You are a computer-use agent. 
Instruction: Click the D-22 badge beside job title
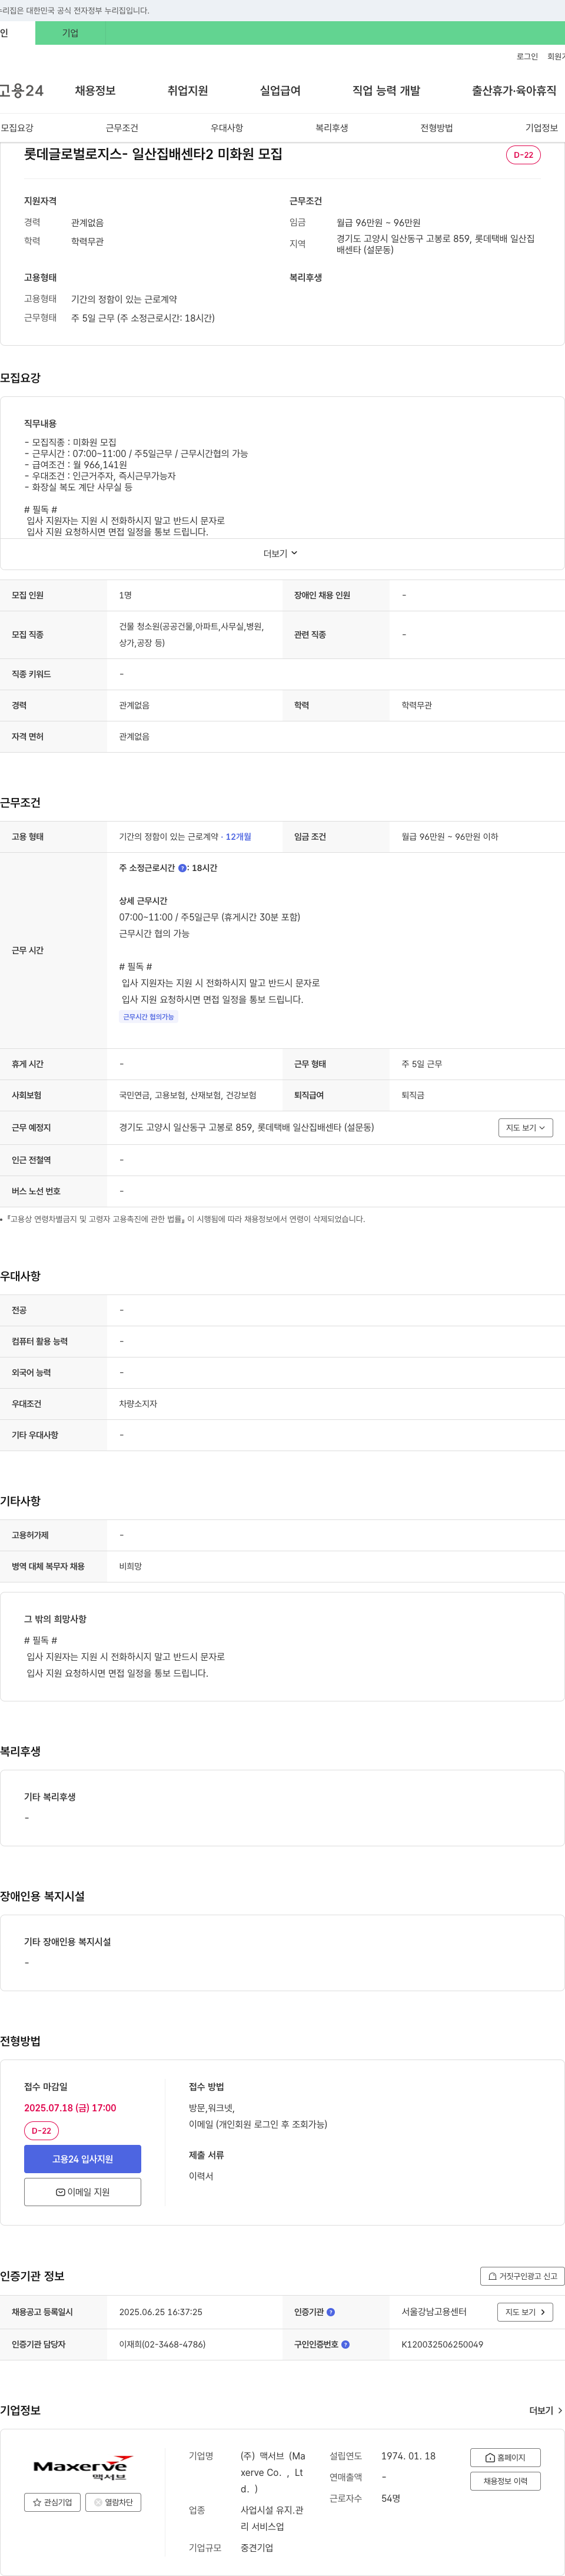pyautogui.click(x=523, y=155)
